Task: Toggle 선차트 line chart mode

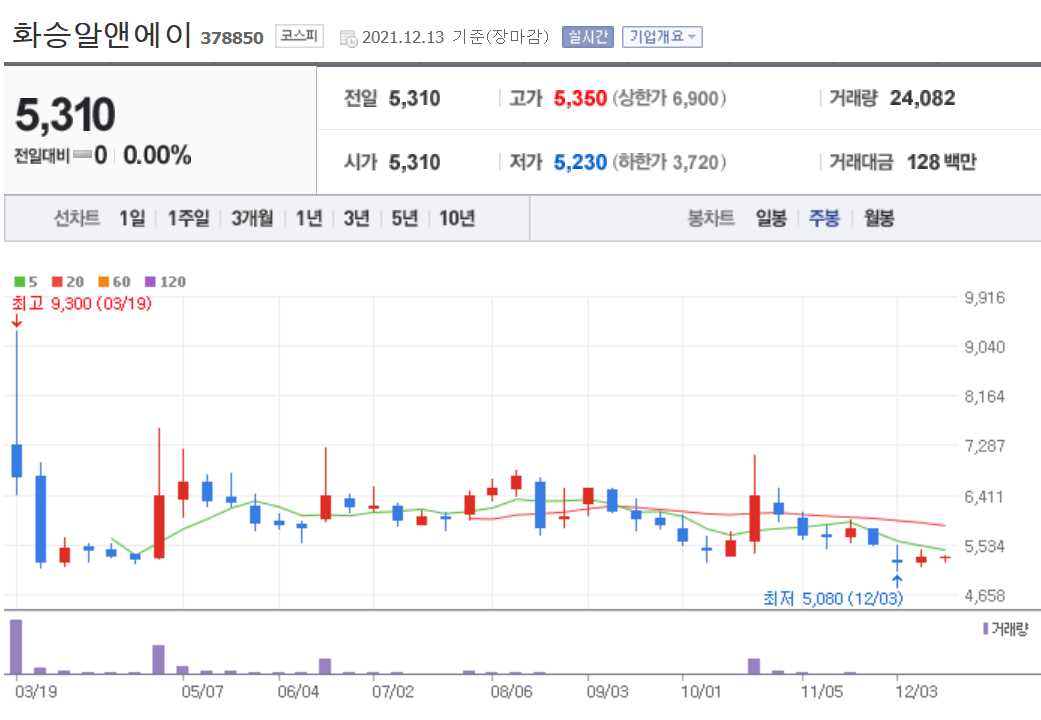Action: 76,218
